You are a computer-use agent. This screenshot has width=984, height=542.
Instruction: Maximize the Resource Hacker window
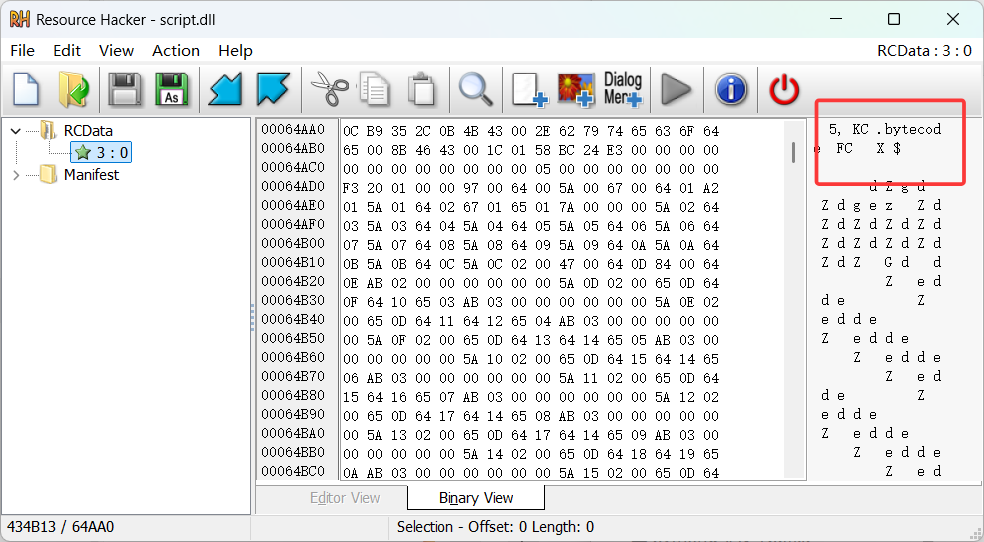click(894, 19)
